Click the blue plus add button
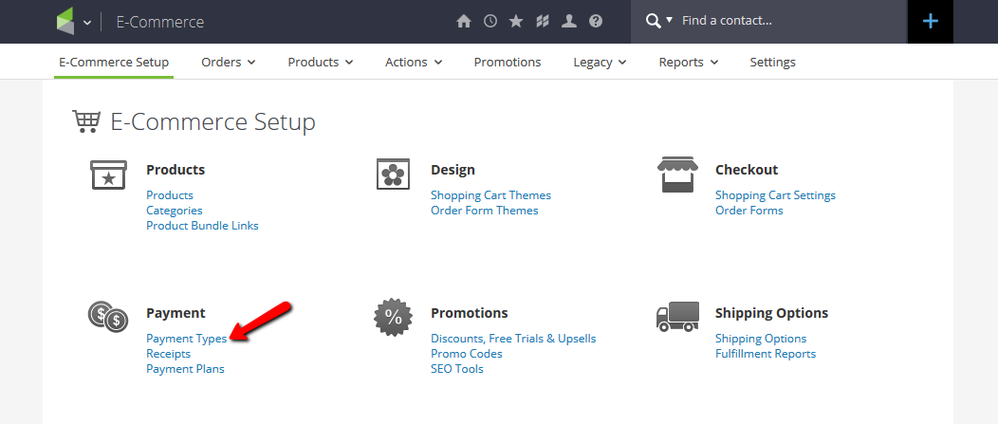The height and width of the screenshot is (424, 998). (x=930, y=21)
